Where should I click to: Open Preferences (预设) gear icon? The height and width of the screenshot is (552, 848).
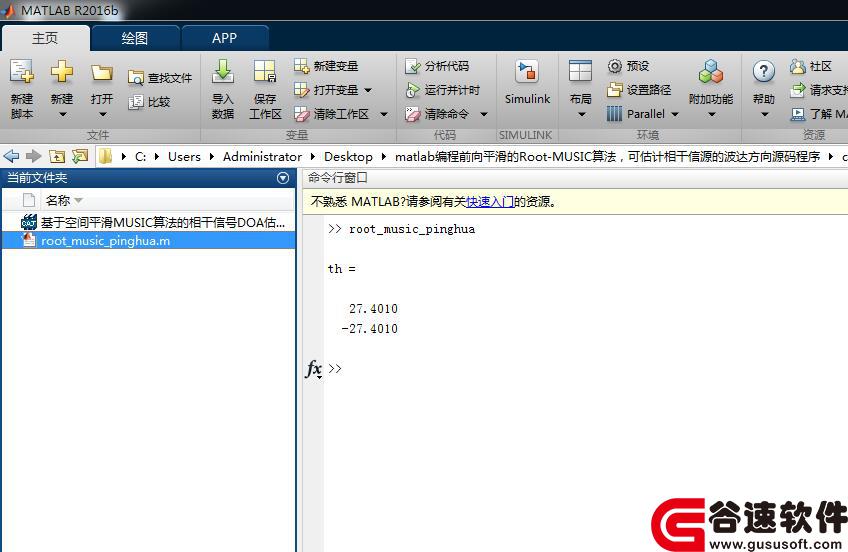(x=615, y=66)
